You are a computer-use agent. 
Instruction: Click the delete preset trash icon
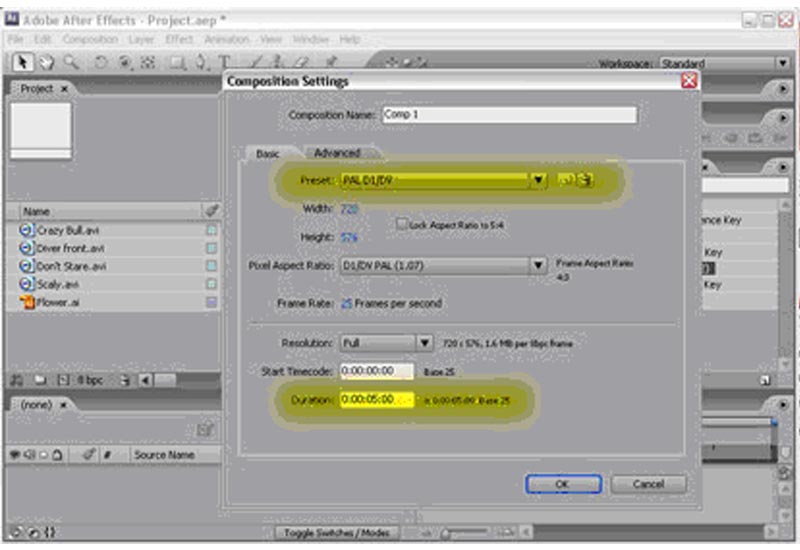[x=586, y=180]
